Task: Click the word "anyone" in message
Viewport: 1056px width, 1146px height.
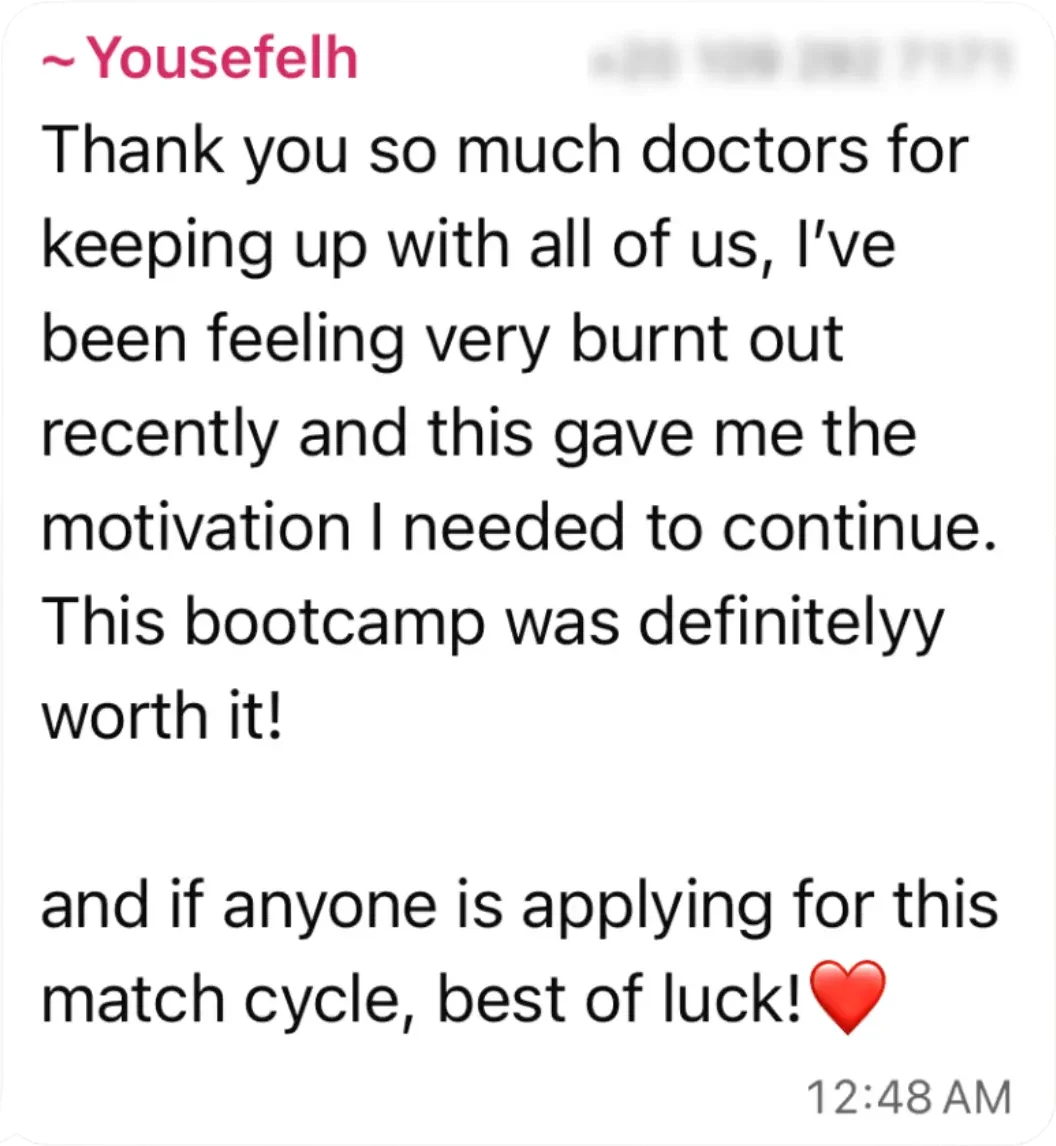Action: 323,905
